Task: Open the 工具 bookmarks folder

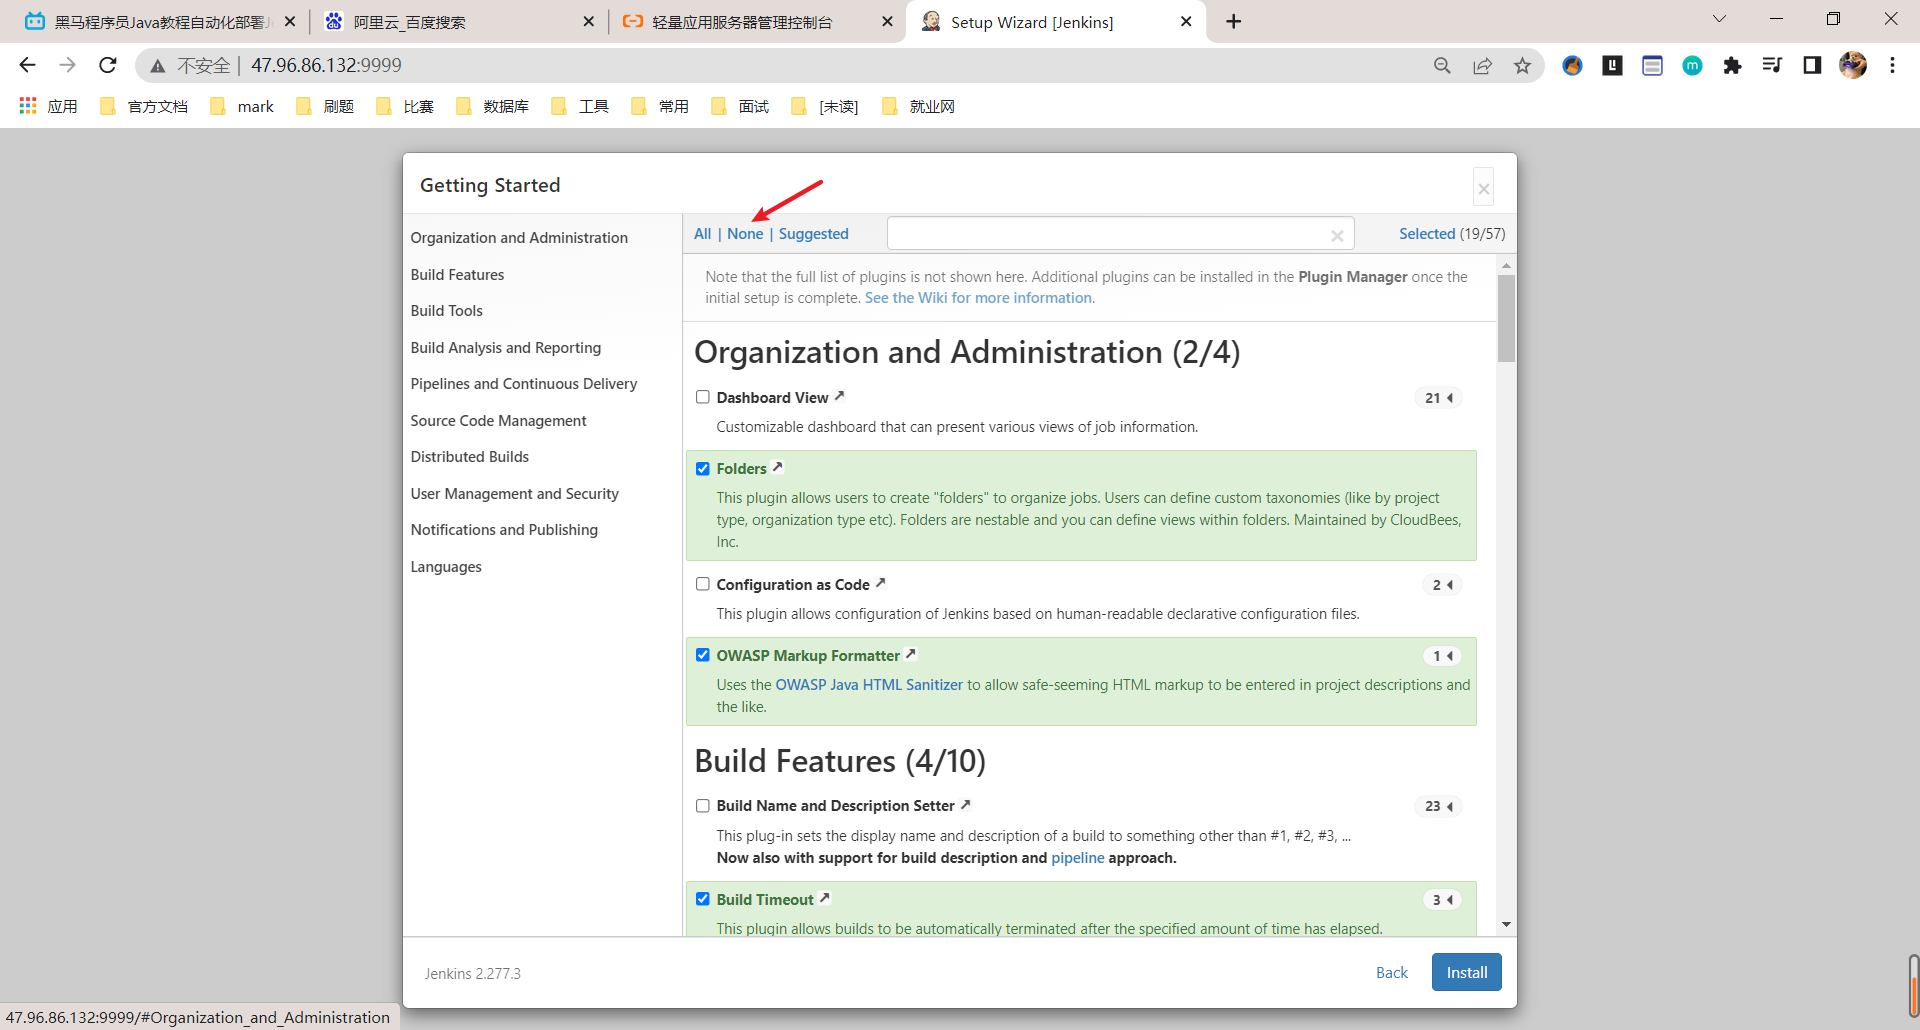Action: point(580,106)
